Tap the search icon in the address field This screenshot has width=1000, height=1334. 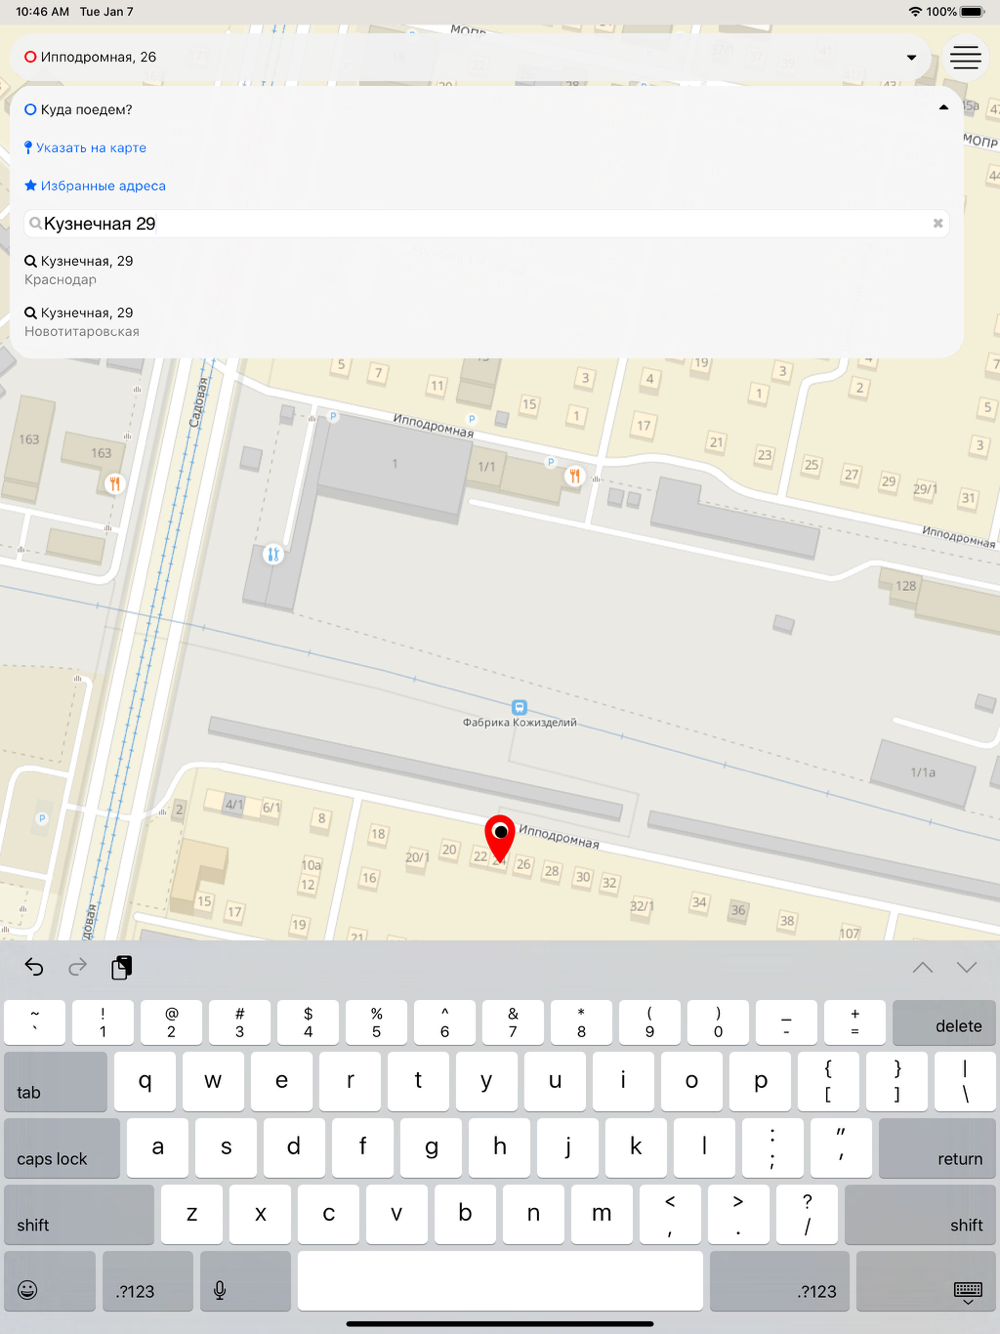(35, 223)
